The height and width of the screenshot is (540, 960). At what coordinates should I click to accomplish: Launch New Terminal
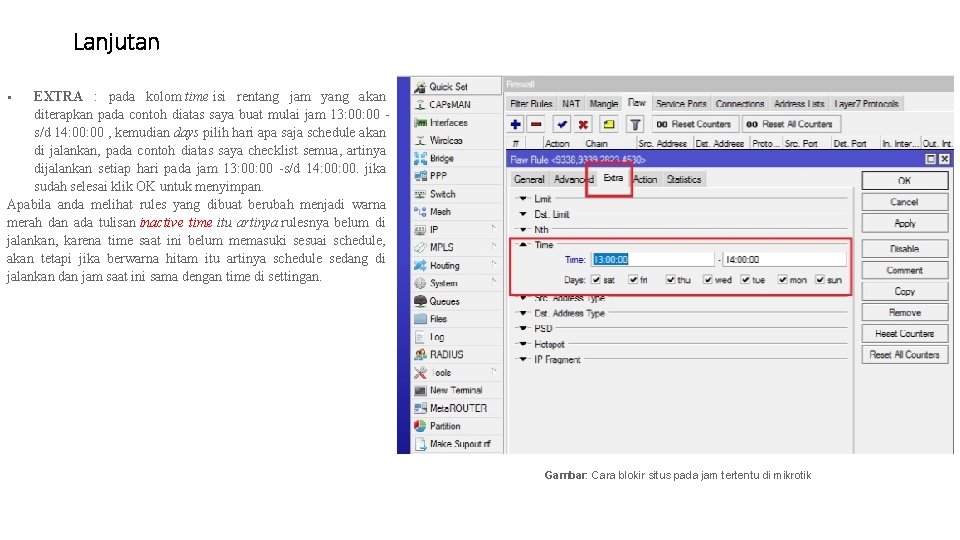456,390
